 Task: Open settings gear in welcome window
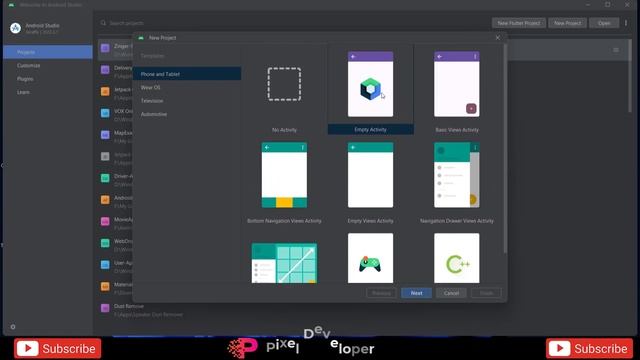coord(13,327)
